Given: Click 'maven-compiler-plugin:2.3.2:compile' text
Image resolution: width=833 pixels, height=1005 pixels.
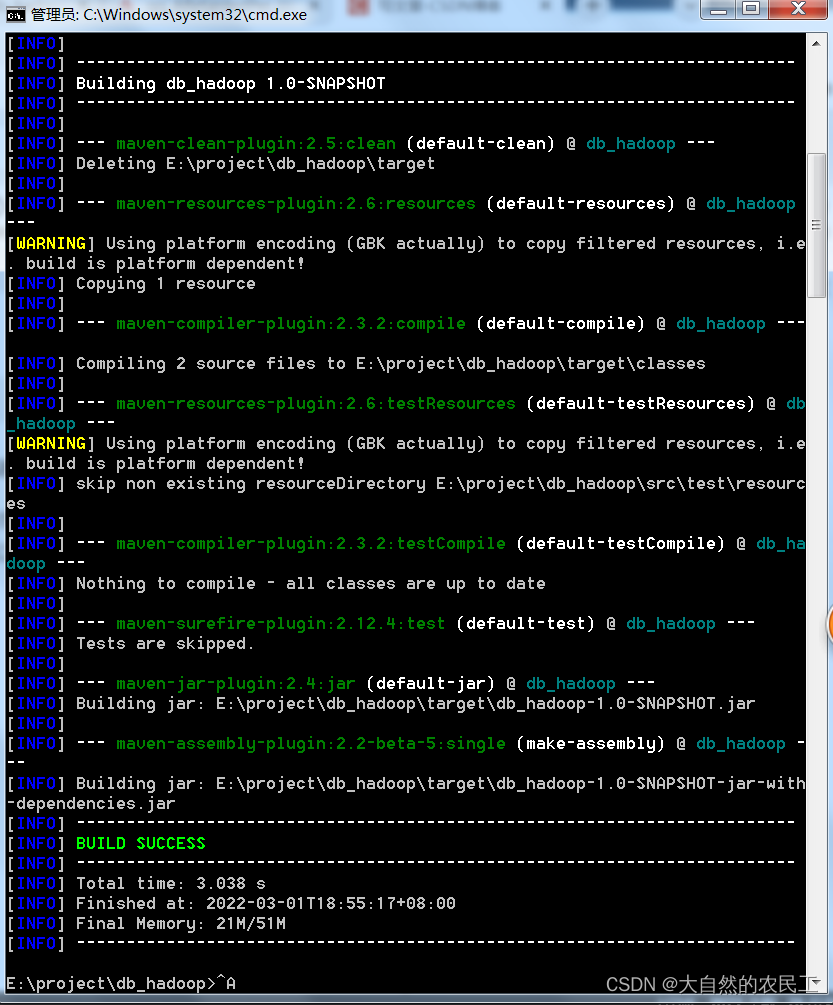Looking at the screenshot, I should (x=291, y=324).
